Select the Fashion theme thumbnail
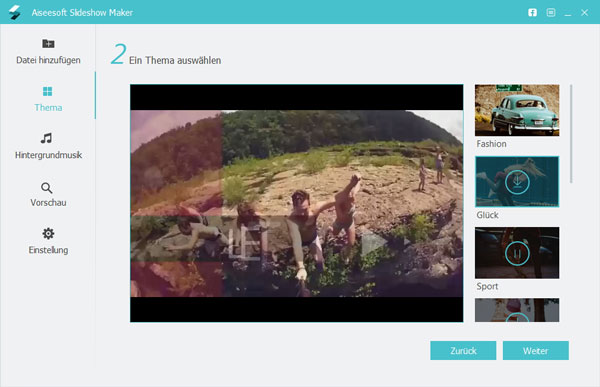600x387 pixels. click(517, 110)
